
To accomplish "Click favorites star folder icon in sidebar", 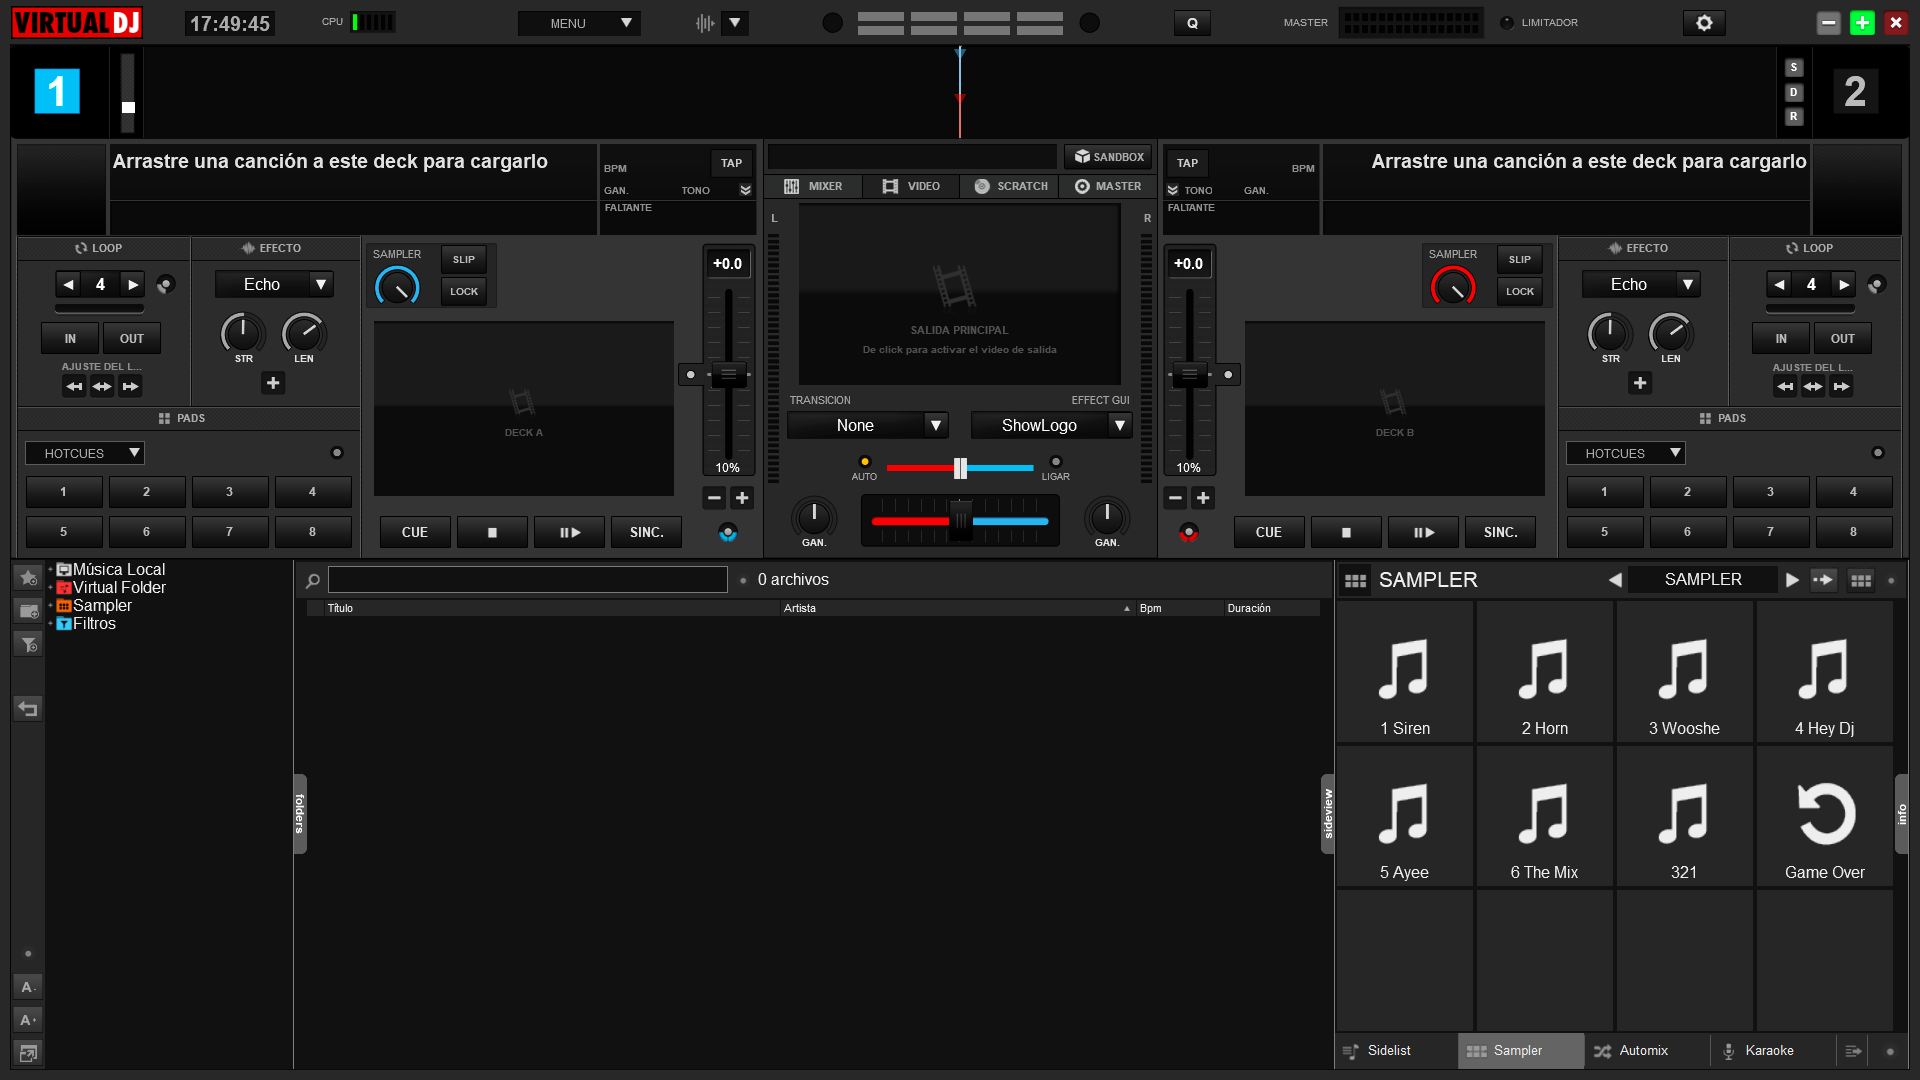I will 28,578.
